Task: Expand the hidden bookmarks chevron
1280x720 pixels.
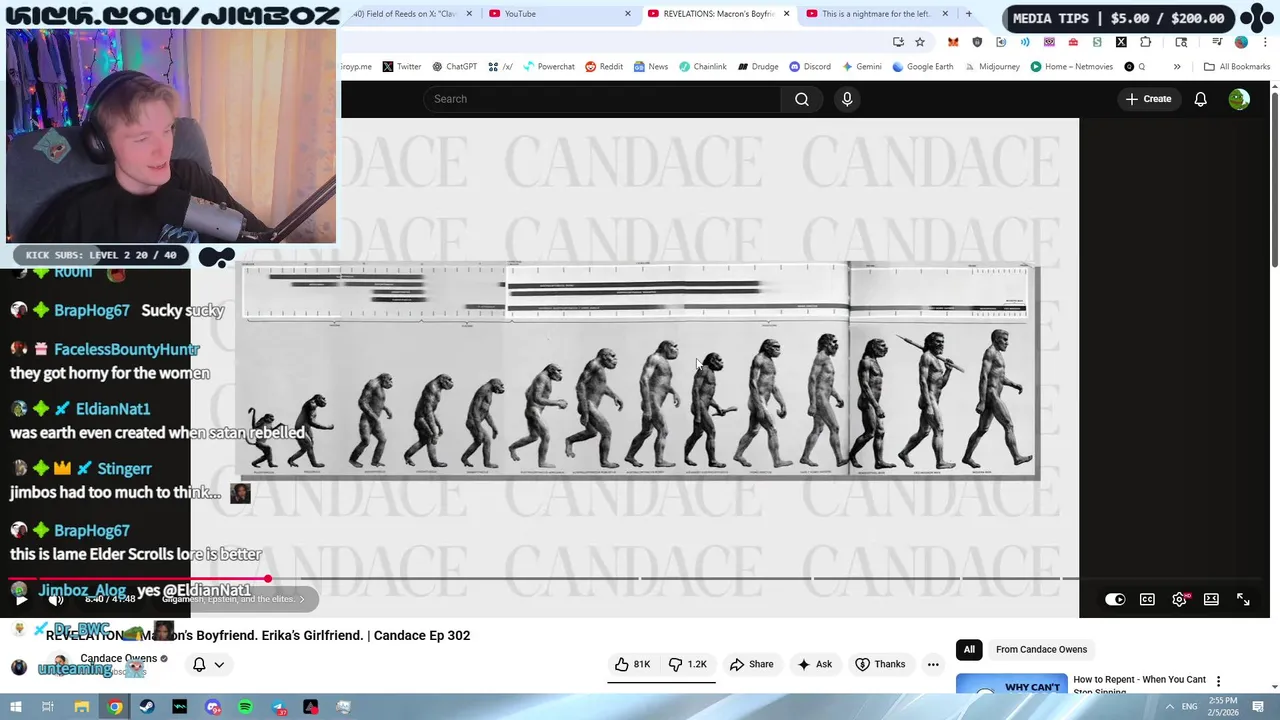Action: coord(1177,67)
